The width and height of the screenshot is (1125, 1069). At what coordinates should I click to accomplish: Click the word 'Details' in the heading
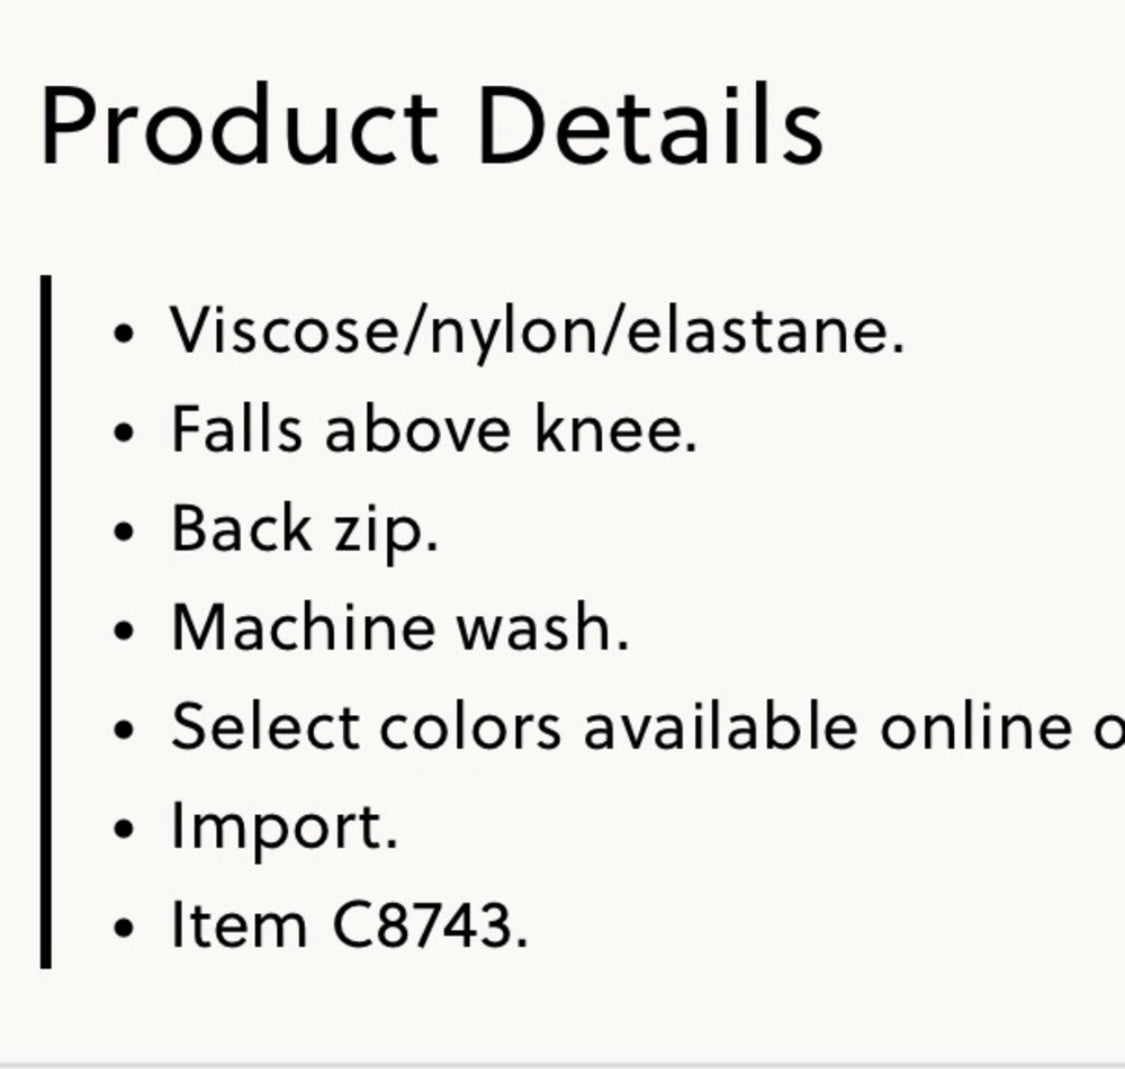pyautogui.click(x=651, y=126)
